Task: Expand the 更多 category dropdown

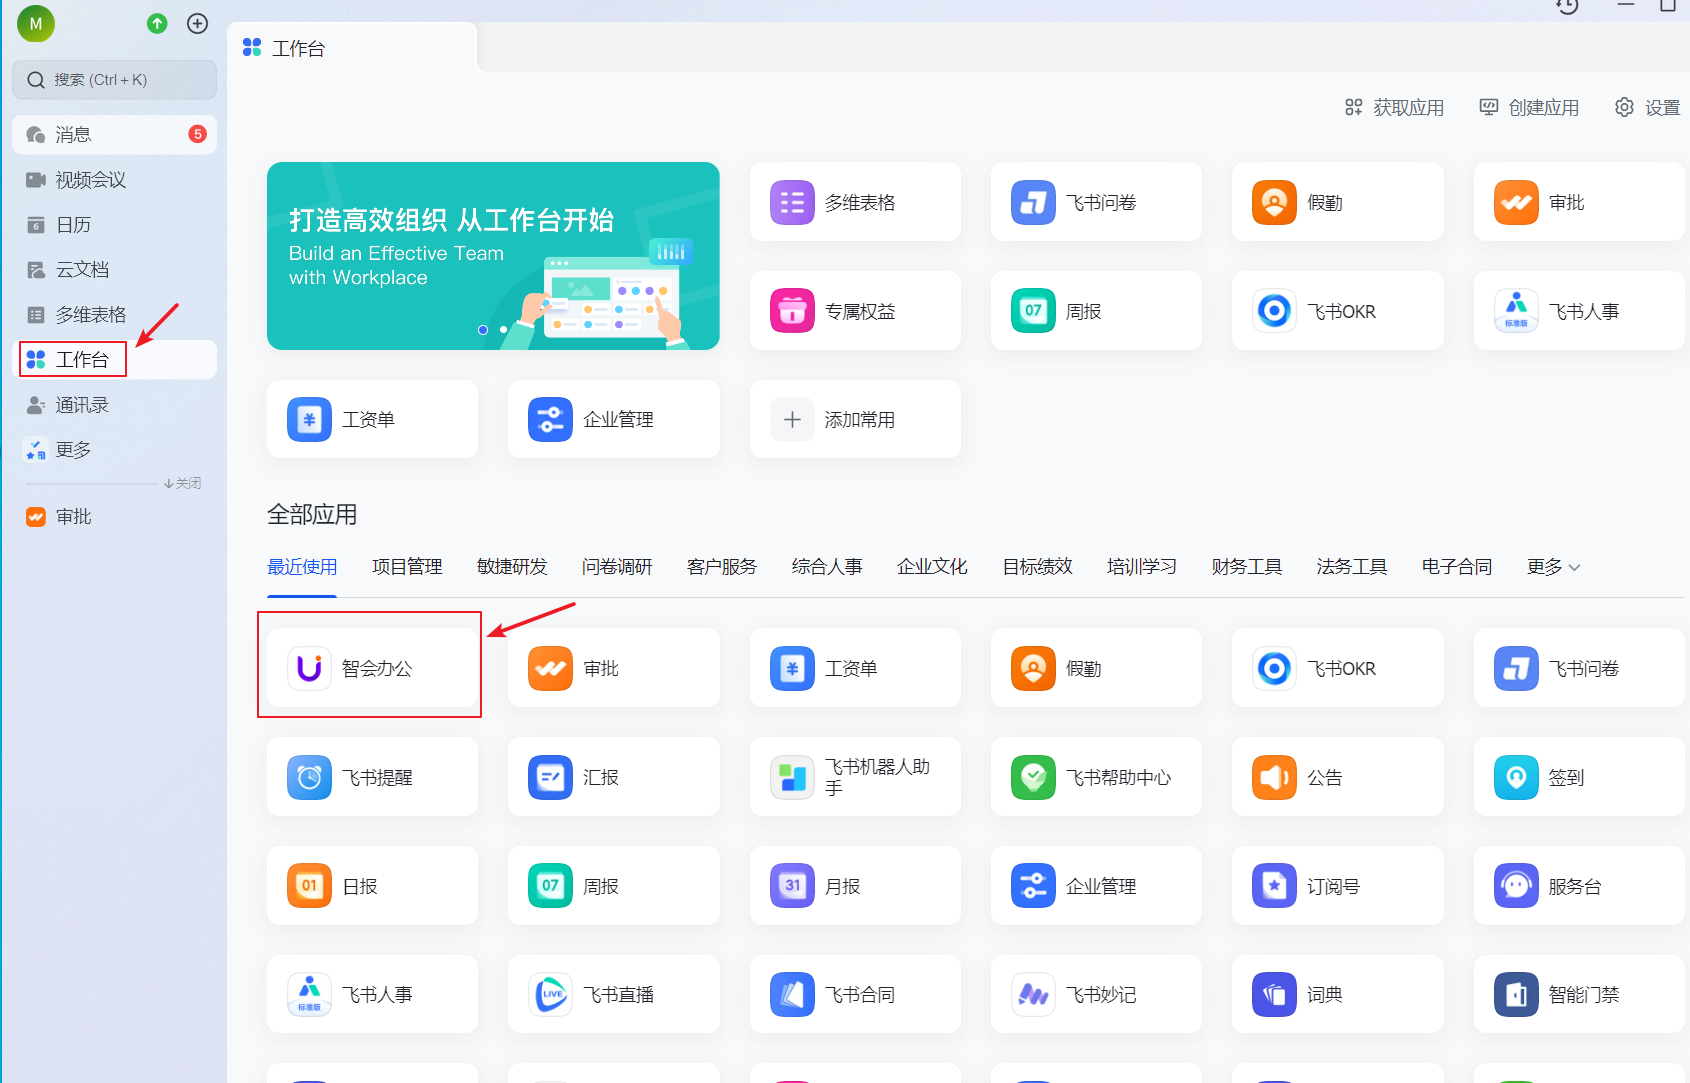Action: (1553, 567)
